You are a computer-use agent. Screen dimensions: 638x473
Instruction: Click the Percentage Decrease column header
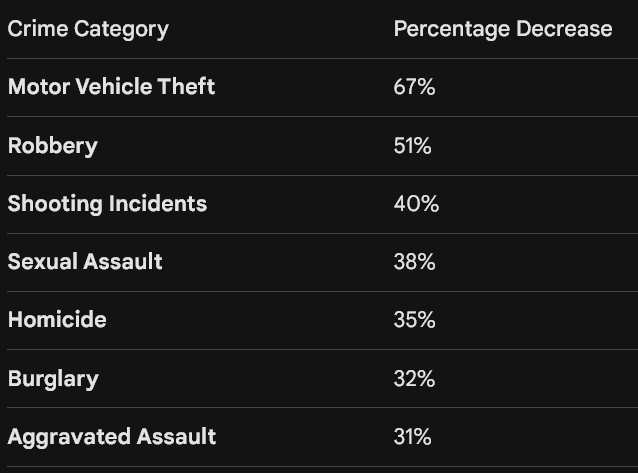tap(503, 29)
